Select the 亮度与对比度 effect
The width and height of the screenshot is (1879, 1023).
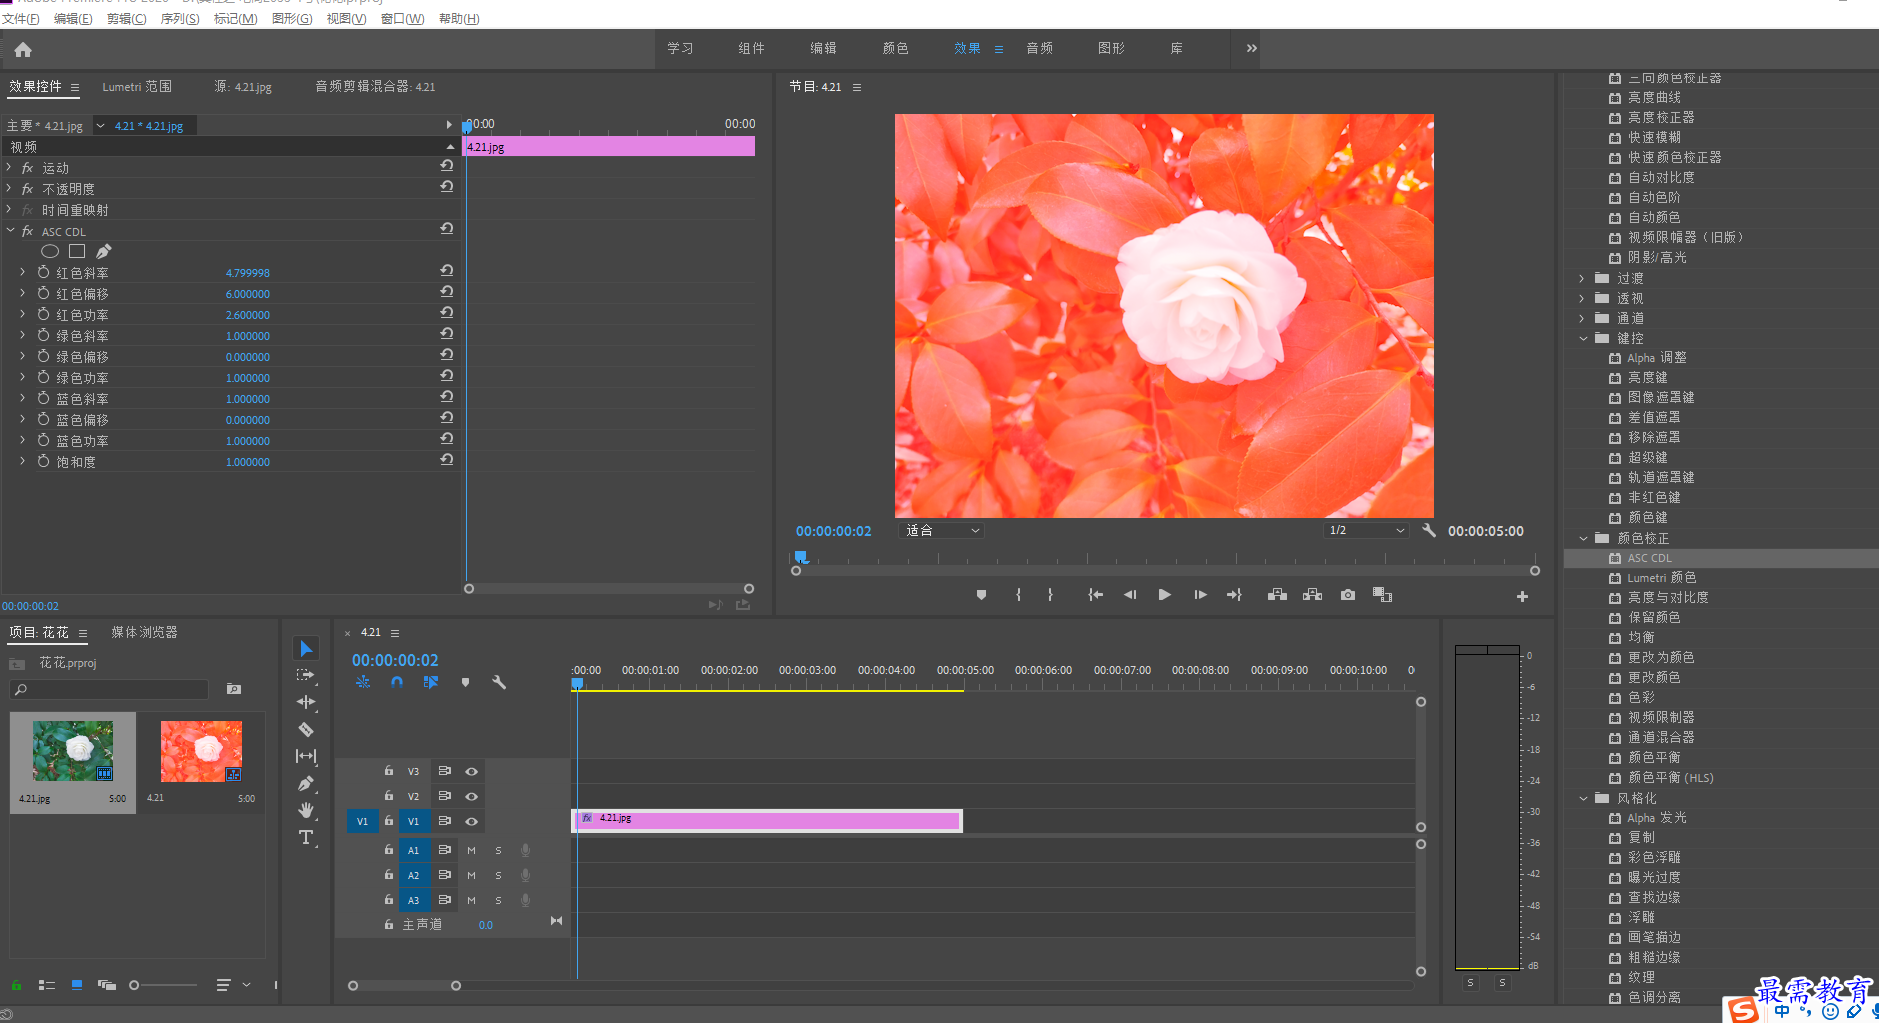tap(1668, 598)
